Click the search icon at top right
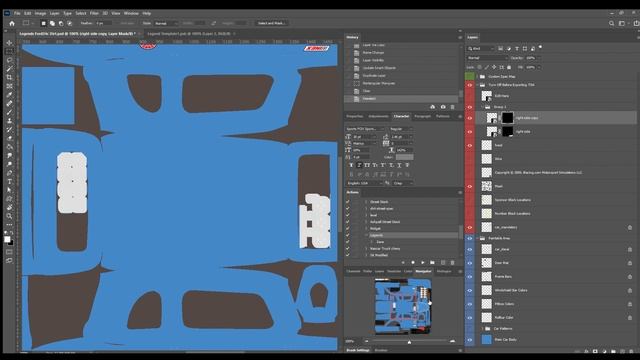This screenshot has width=640, height=360. (611, 23)
